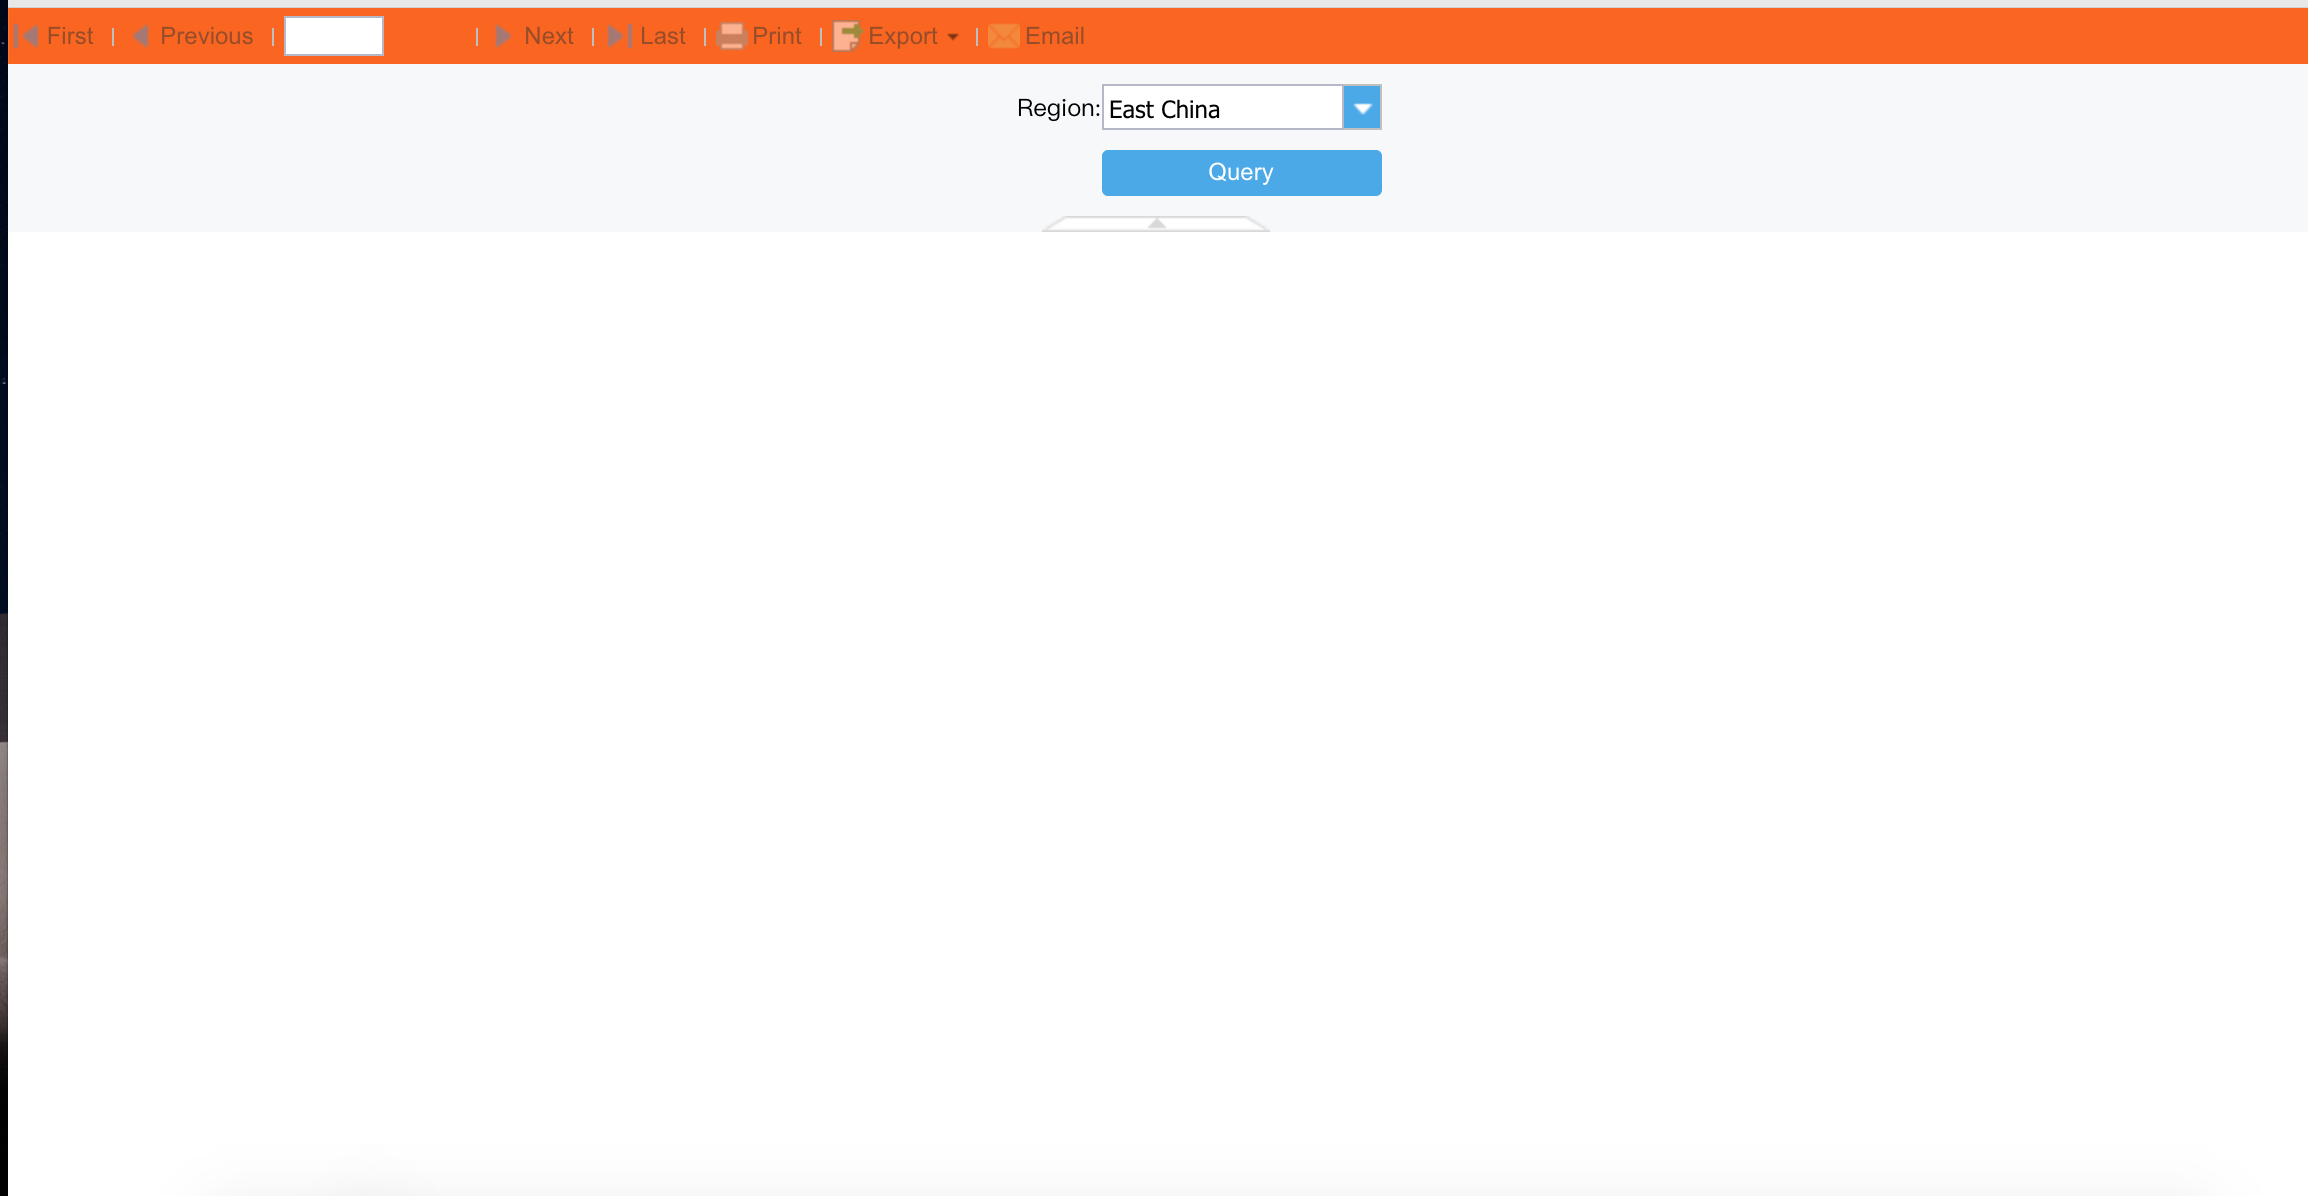Viewport: 2308px width, 1196px height.
Task: Click the Last text label
Action: [661, 36]
